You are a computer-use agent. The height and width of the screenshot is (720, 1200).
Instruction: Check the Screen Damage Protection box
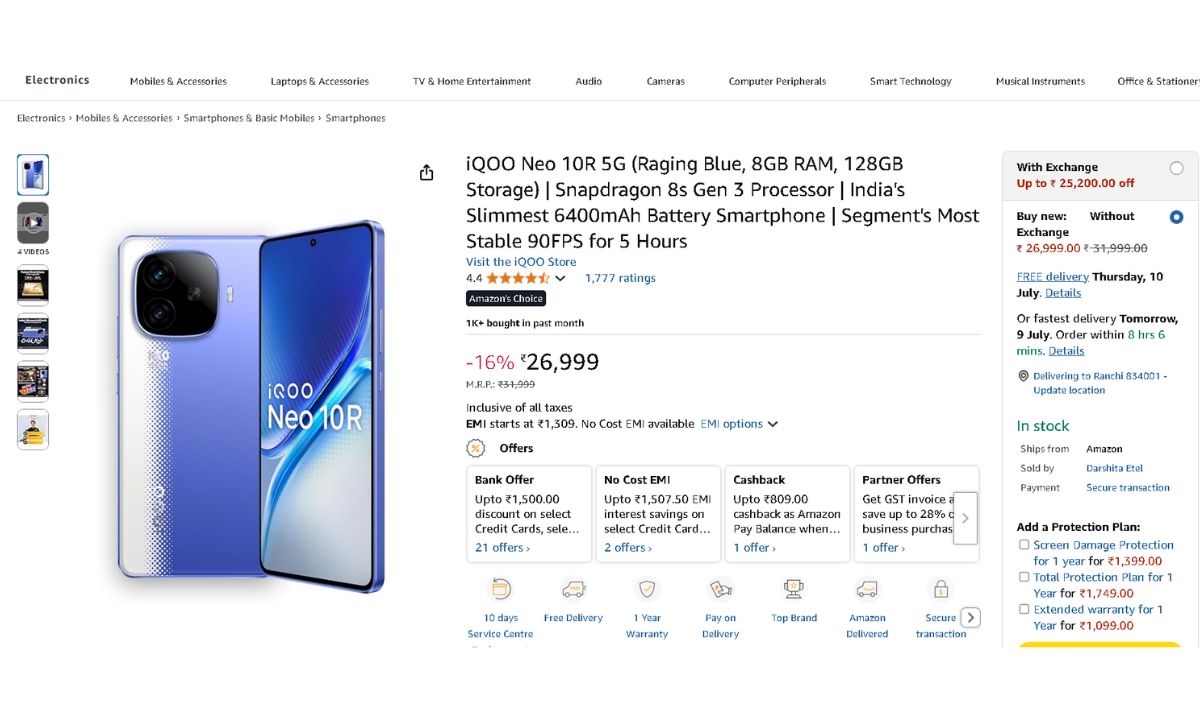[x=1024, y=545]
